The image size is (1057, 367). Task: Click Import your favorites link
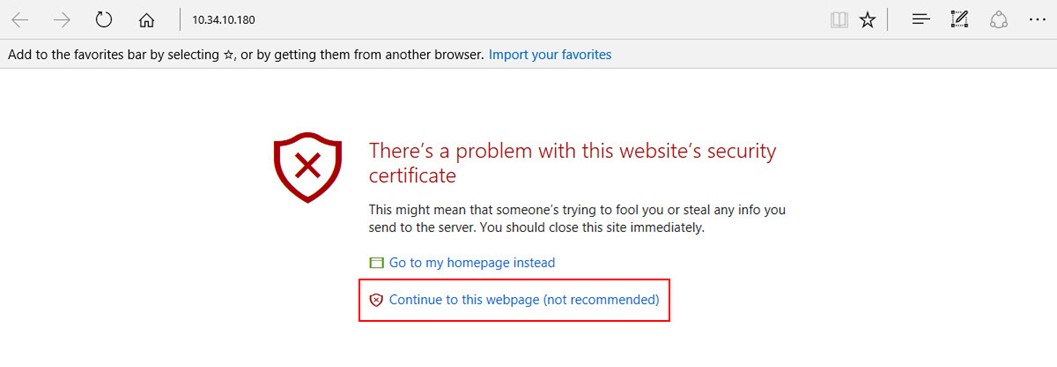[x=550, y=55]
